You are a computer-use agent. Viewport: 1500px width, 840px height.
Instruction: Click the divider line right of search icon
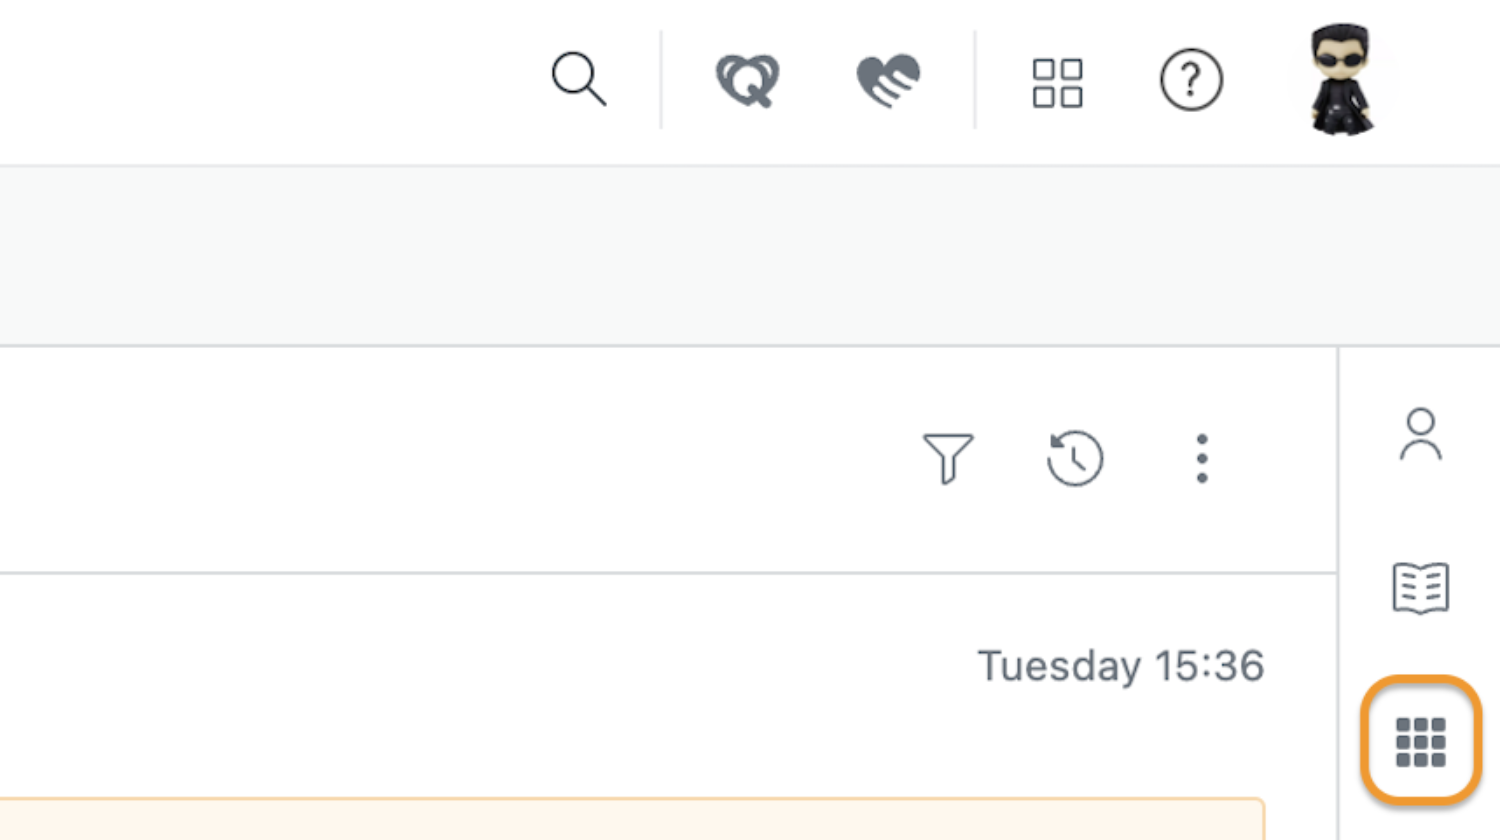pyautogui.click(x=661, y=80)
